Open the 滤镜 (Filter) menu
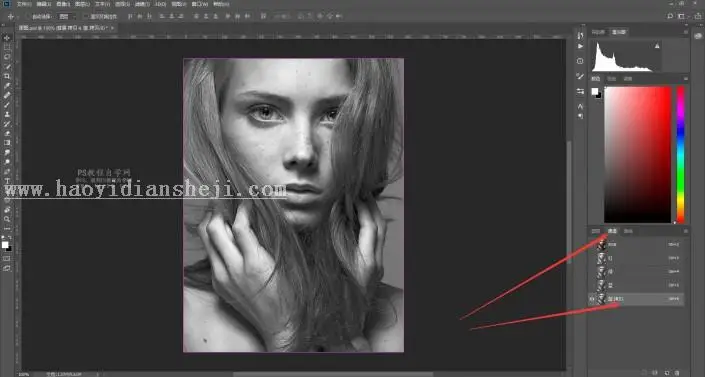The image size is (705, 377). click(142, 4)
